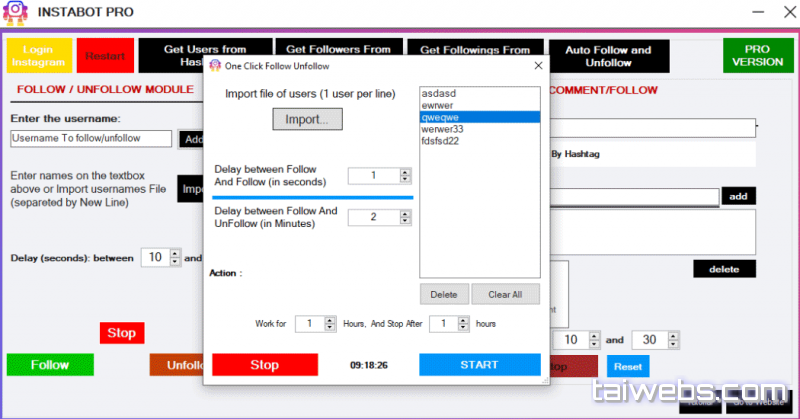Increase the comment module delay 30 value
Screen dimensions: 800x419
coord(673,336)
